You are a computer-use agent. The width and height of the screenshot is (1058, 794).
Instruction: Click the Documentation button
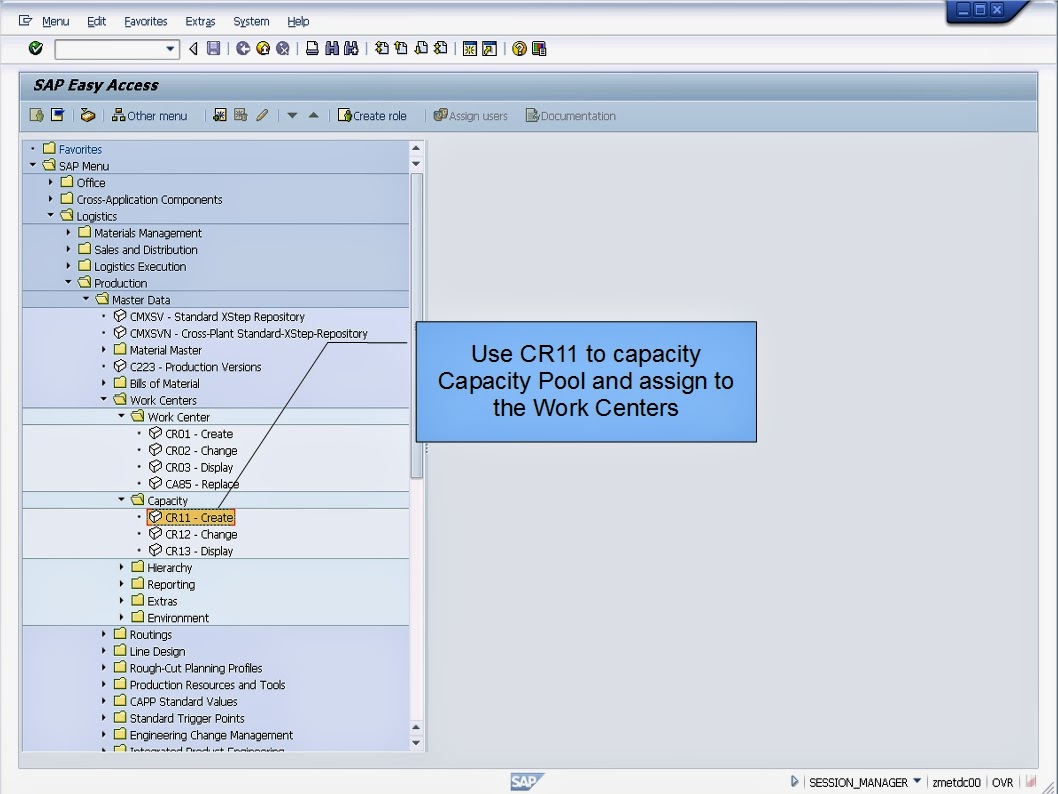pos(570,115)
